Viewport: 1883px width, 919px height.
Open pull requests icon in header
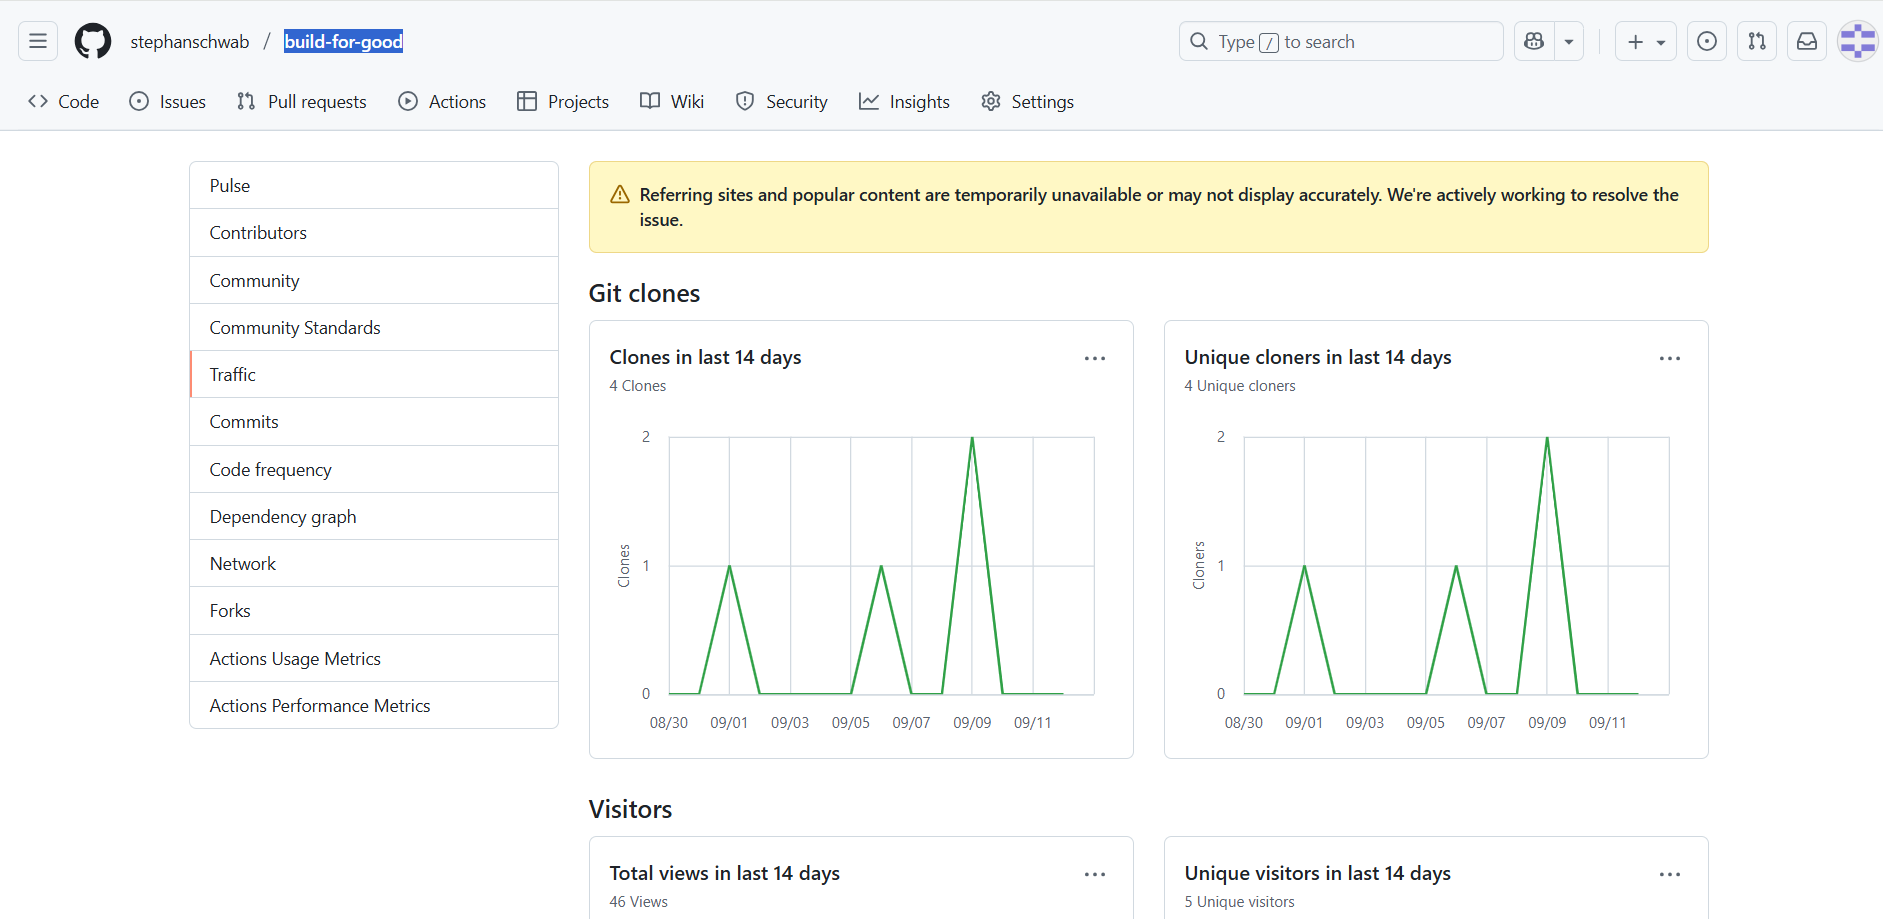pos(1757,41)
